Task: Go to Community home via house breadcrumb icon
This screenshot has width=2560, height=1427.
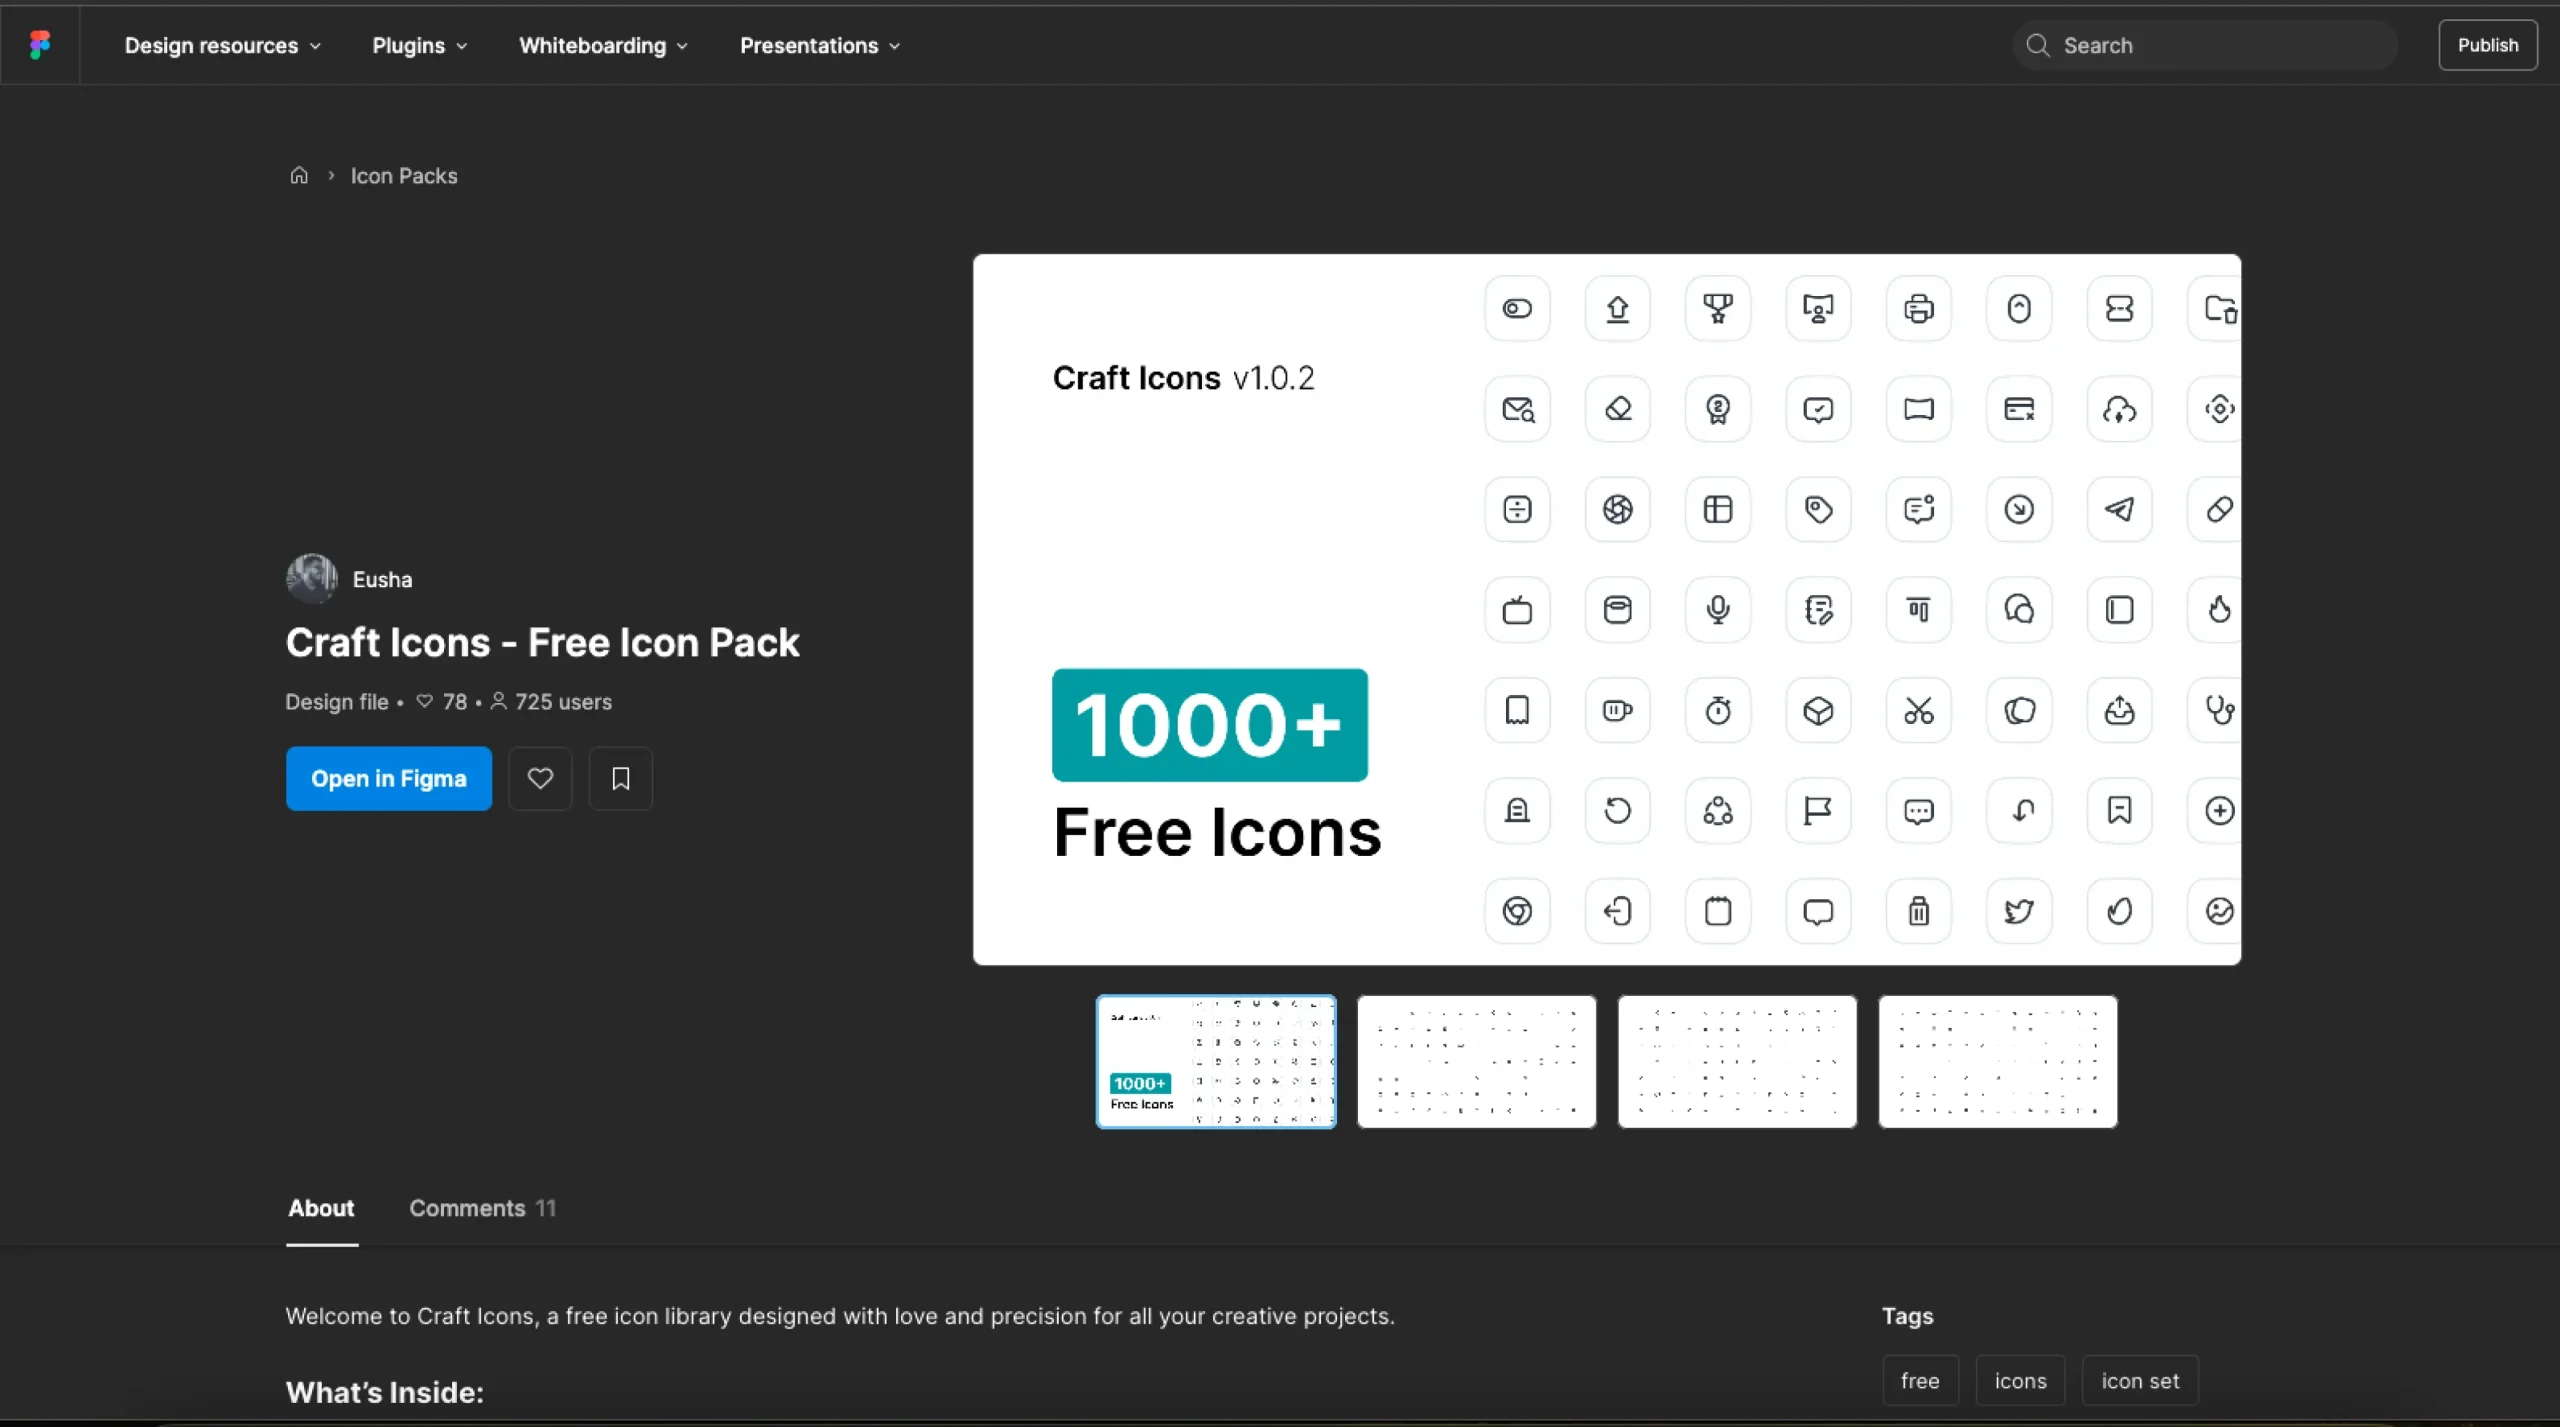Action: click(299, 176)
